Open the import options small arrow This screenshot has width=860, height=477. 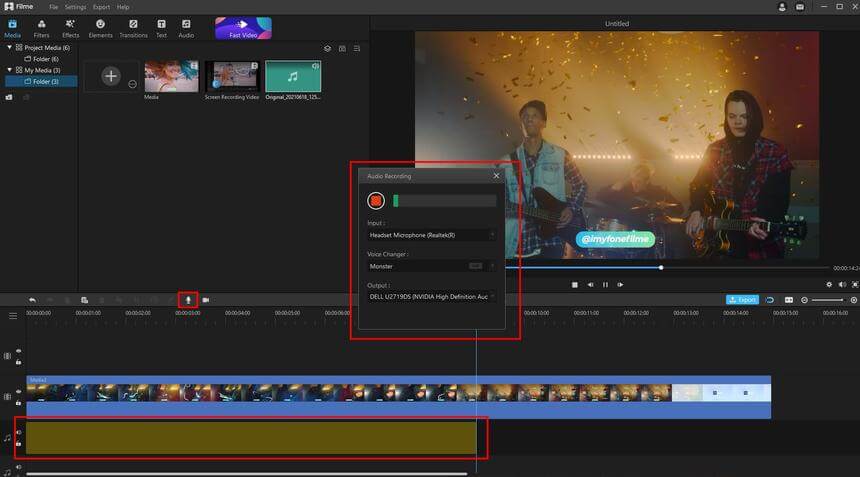coord(132,84)
